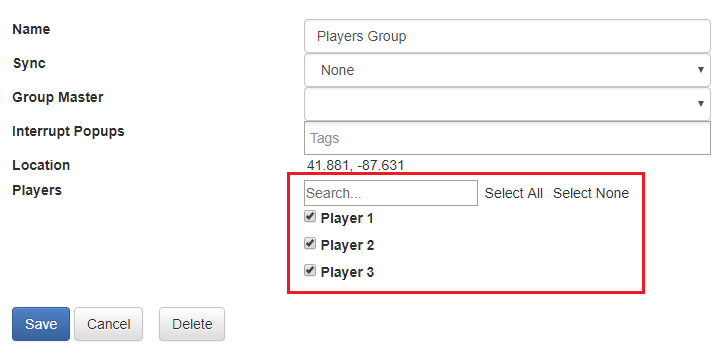Toggle the Player 3 checkbox
Image resolution: width=722 pixels, height=364 pixels.
310,270
